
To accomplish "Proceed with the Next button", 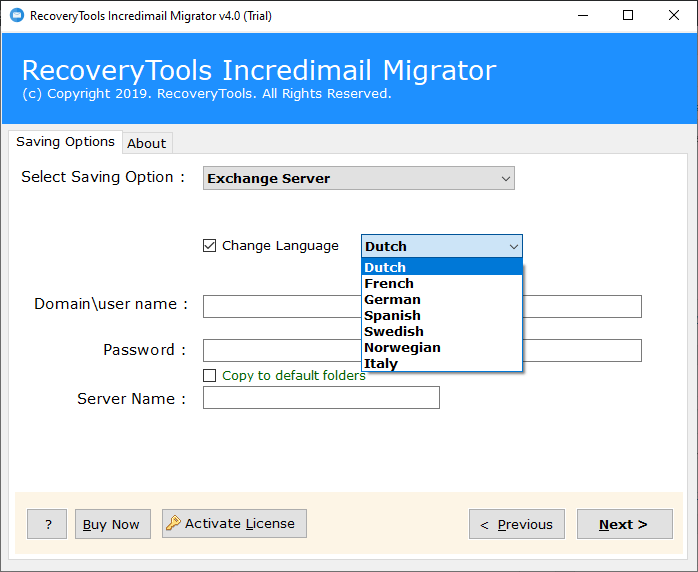I will [625, 524].
